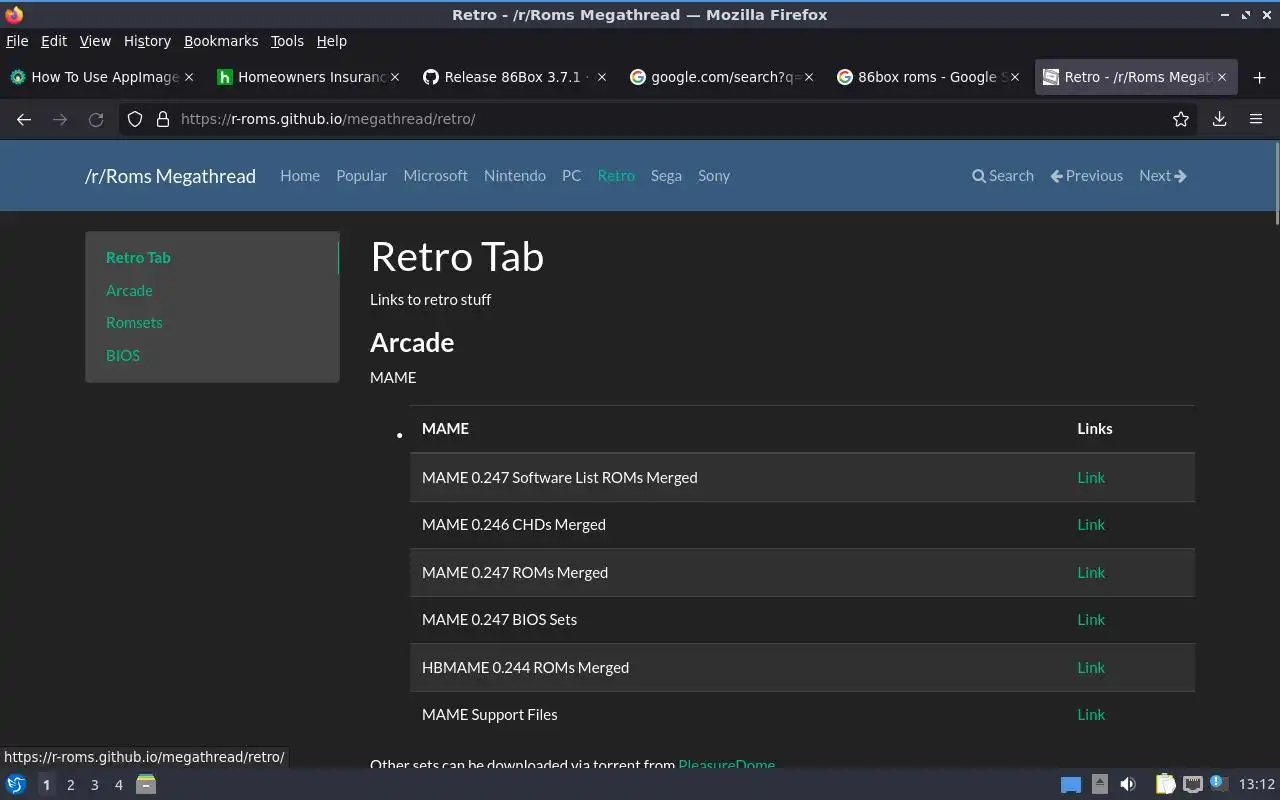Open the Downloads panel icon
Screen dimensions: 1280x800
(x=1220, y=119)
